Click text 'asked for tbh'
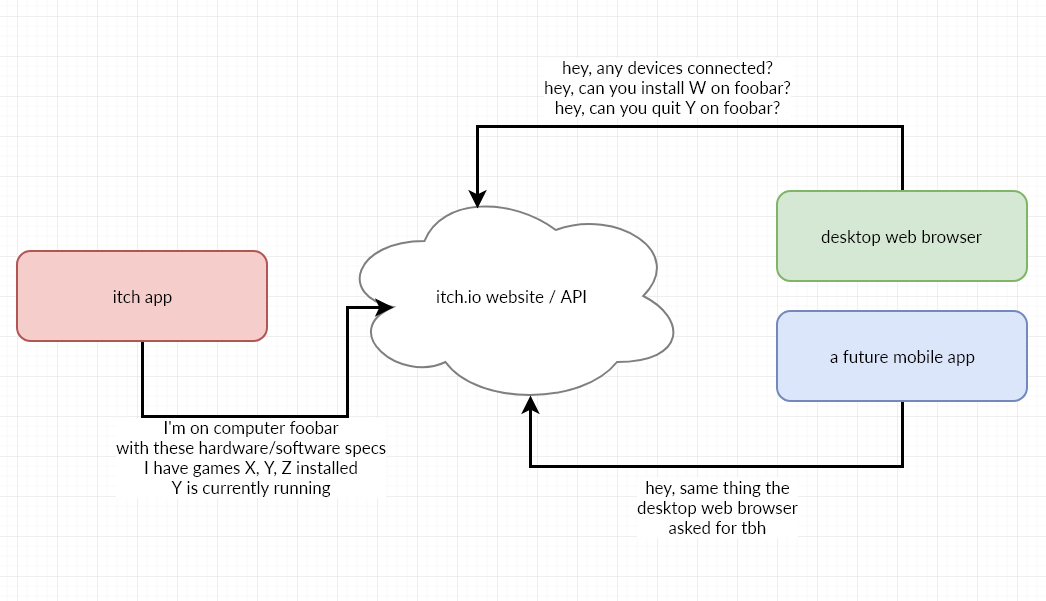 (717, 528)
